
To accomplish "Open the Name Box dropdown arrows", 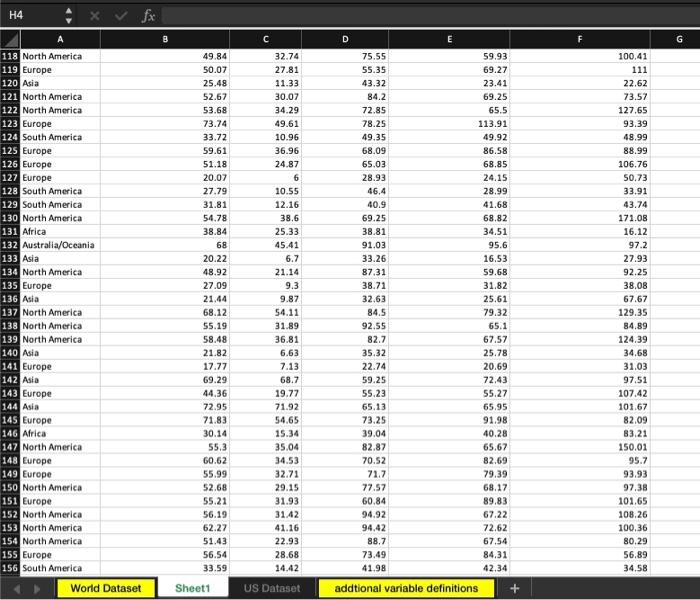I will click(x=68, y=16).
